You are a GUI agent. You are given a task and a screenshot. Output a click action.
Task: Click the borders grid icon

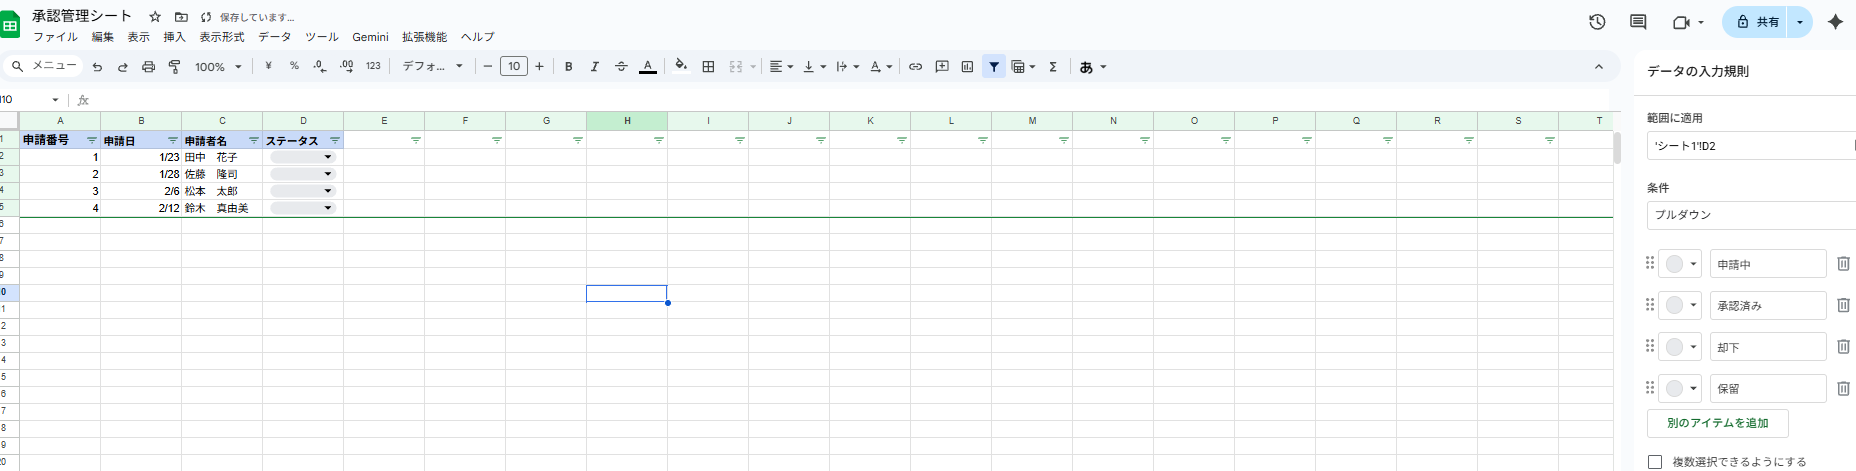tap(708, 67)
